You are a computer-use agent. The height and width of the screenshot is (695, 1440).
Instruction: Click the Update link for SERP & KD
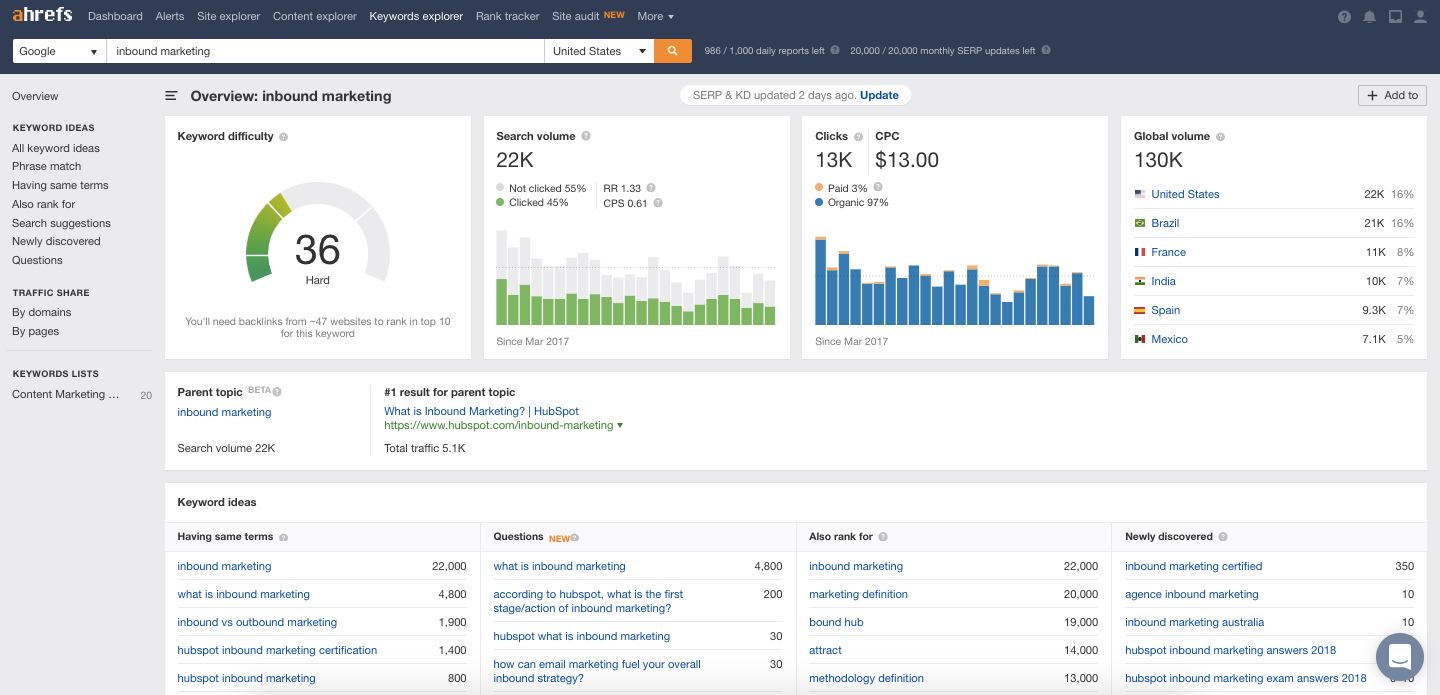(x=879, y=95)
